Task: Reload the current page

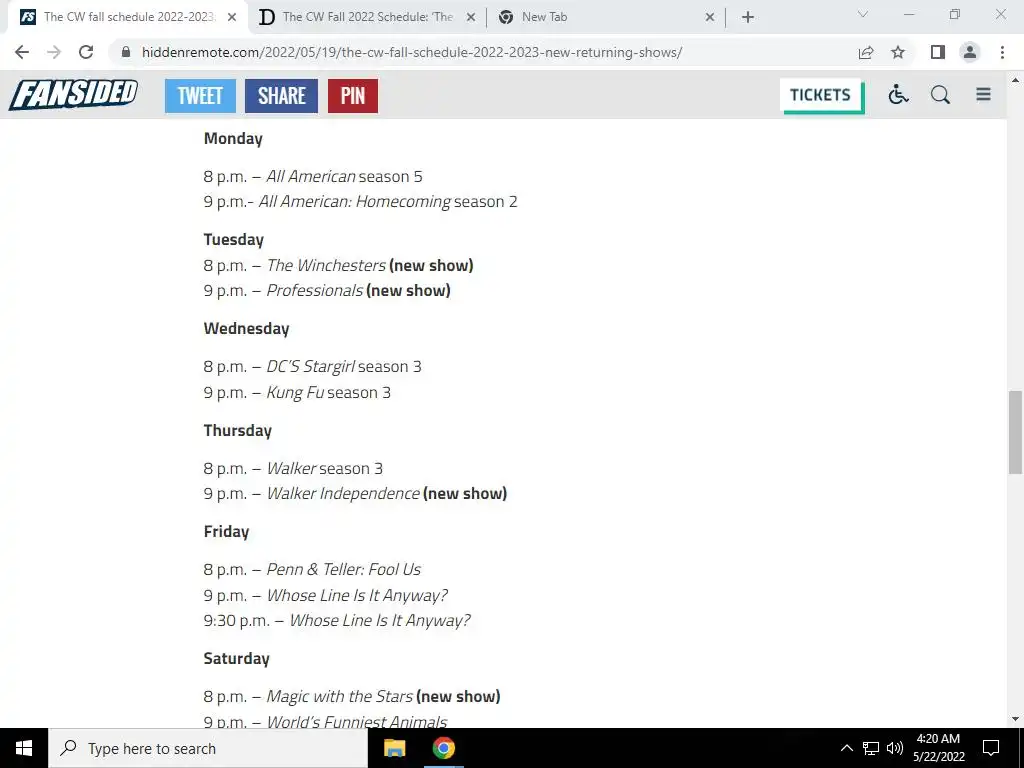Action: [86, 52]
